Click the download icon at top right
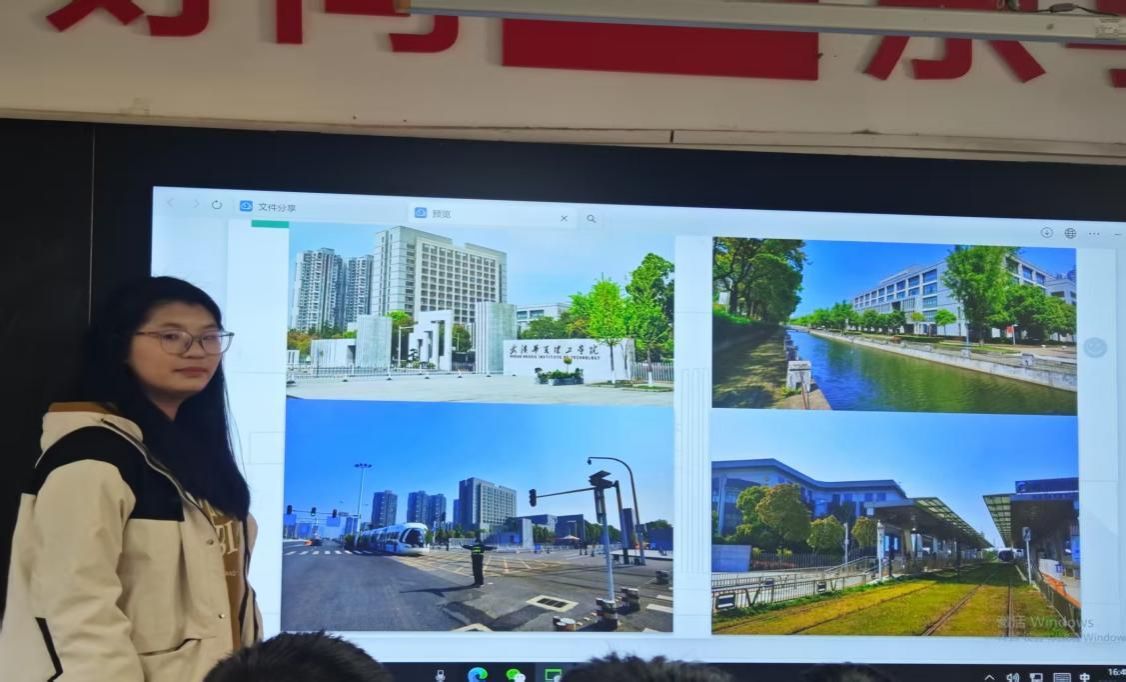 pyautogui.click(x=1046, y=232)
